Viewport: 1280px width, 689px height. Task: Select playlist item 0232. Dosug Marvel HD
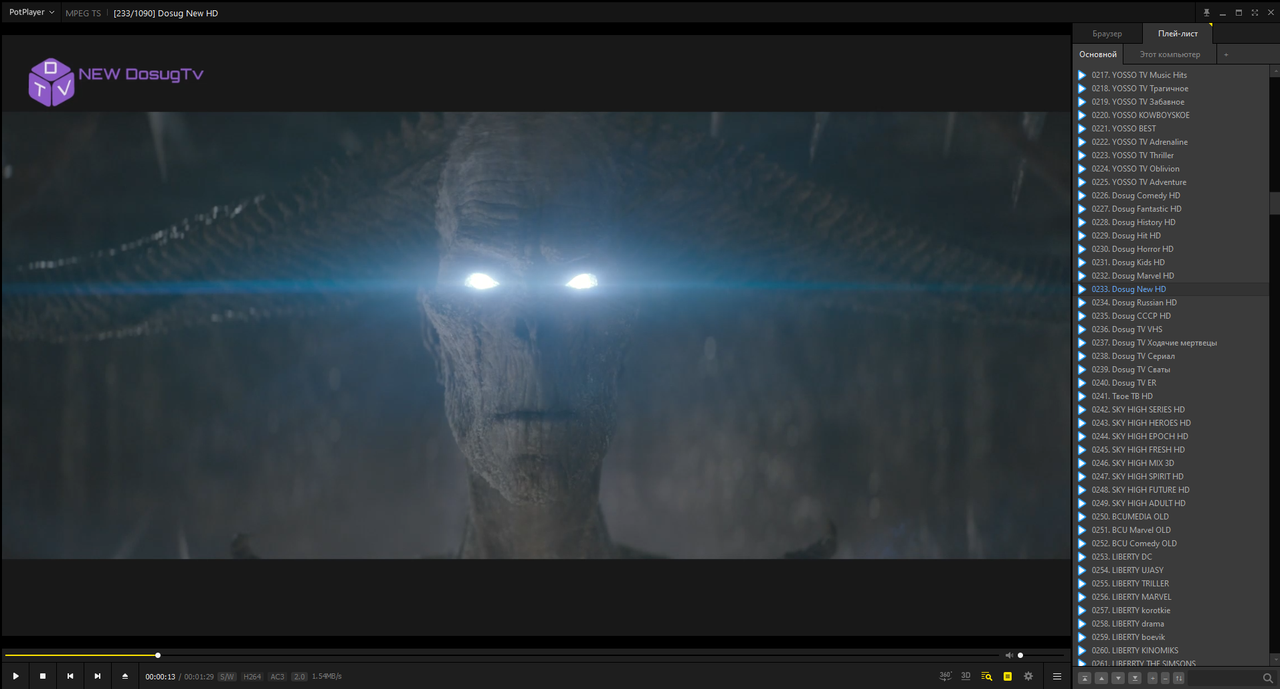1172,276
